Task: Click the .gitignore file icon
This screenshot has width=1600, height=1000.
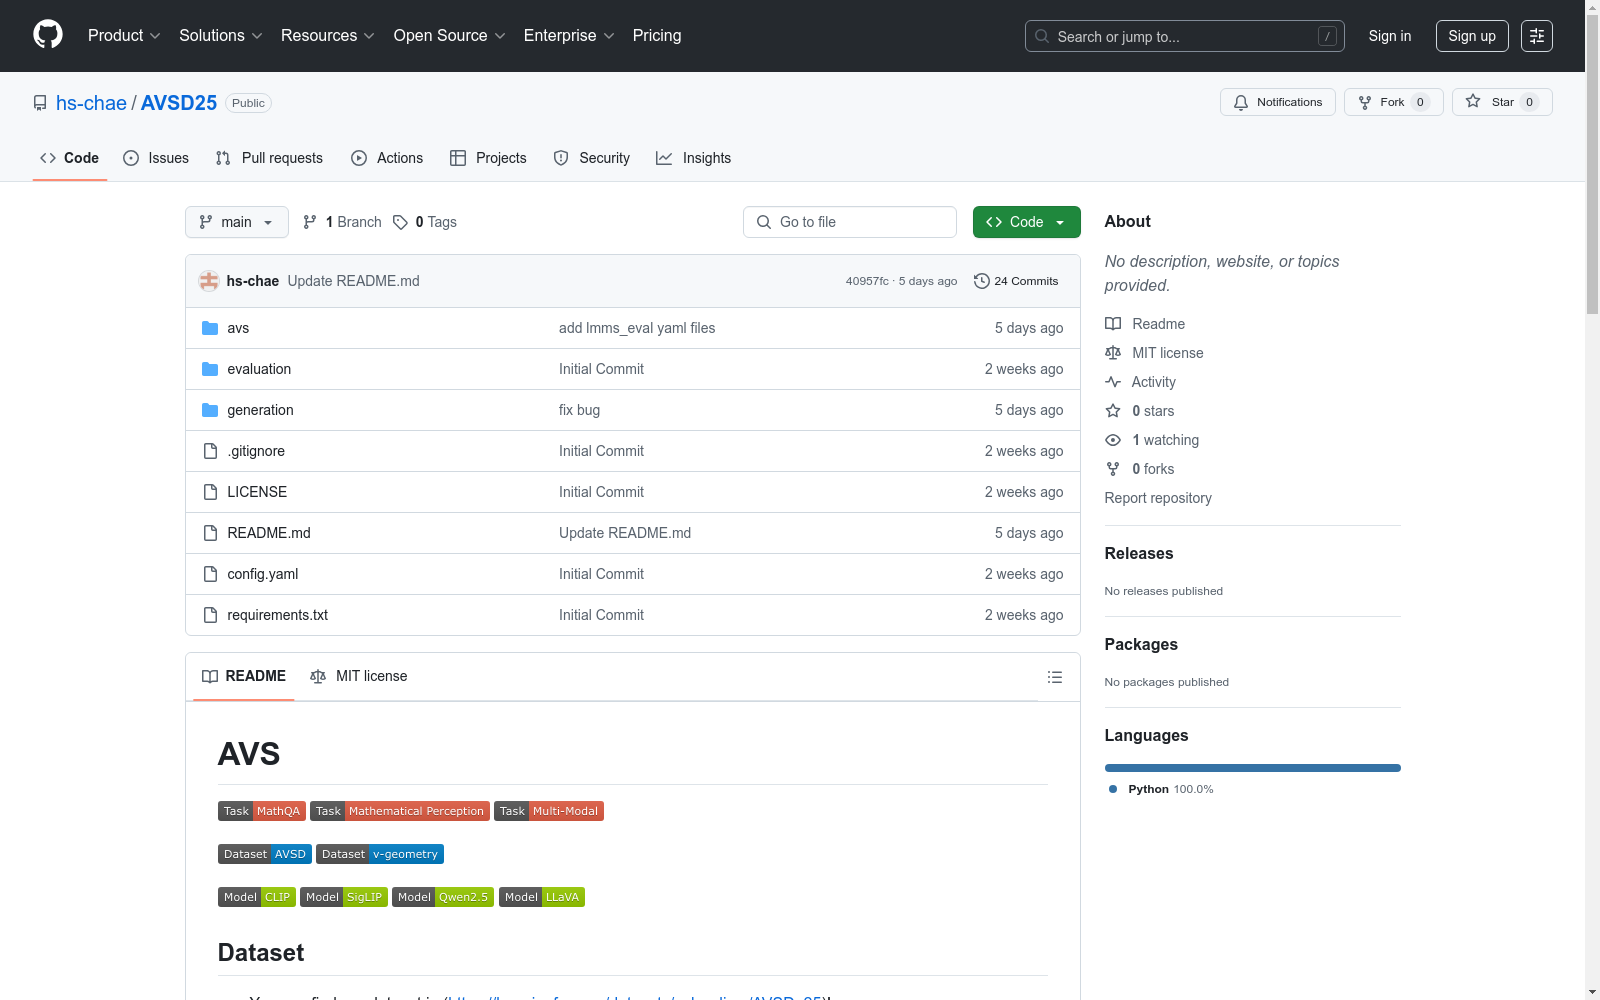Action: coord(210,451)
